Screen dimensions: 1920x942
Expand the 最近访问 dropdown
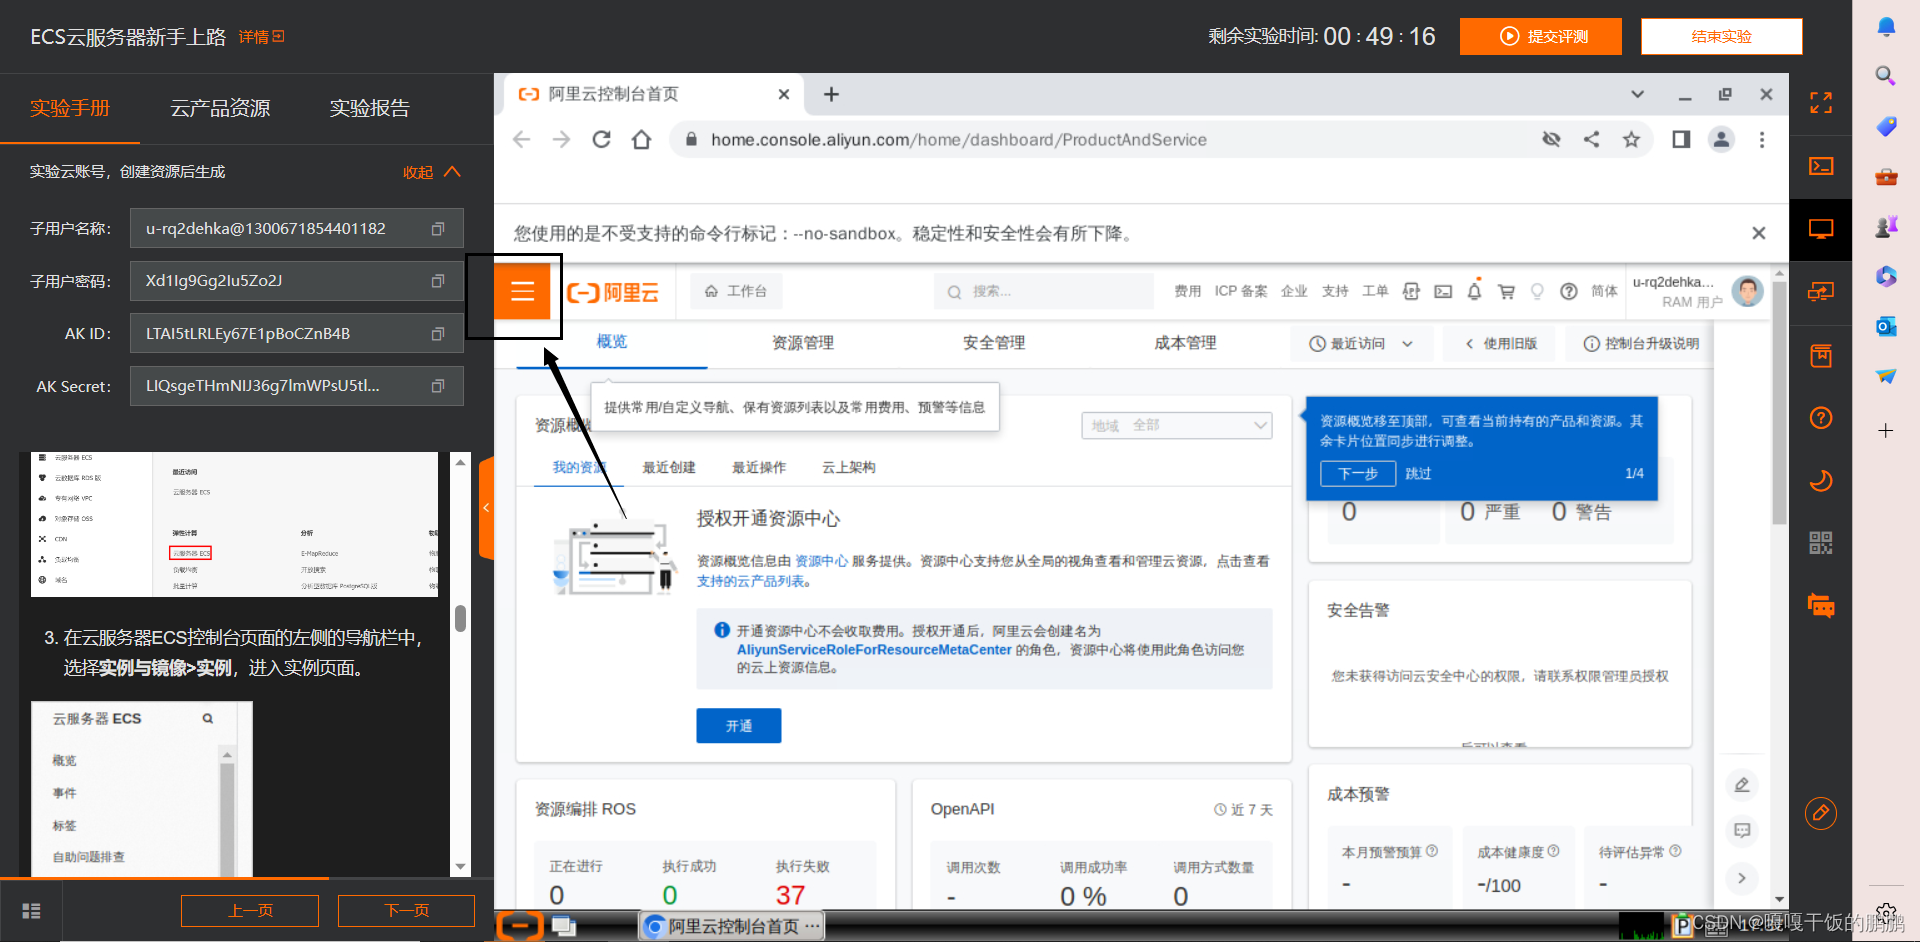[x=1361, y=343]
